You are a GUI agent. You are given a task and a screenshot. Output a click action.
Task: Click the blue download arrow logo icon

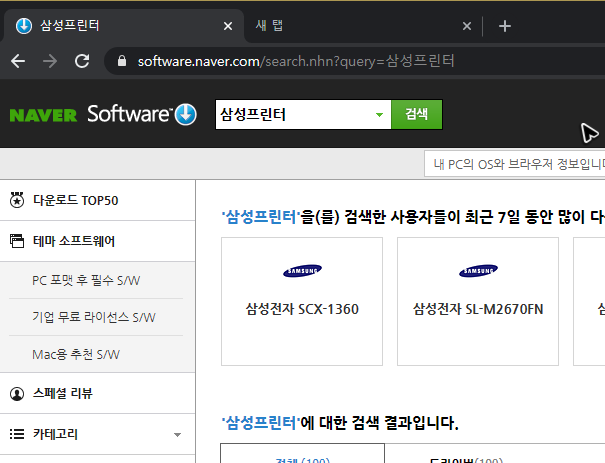186,115
